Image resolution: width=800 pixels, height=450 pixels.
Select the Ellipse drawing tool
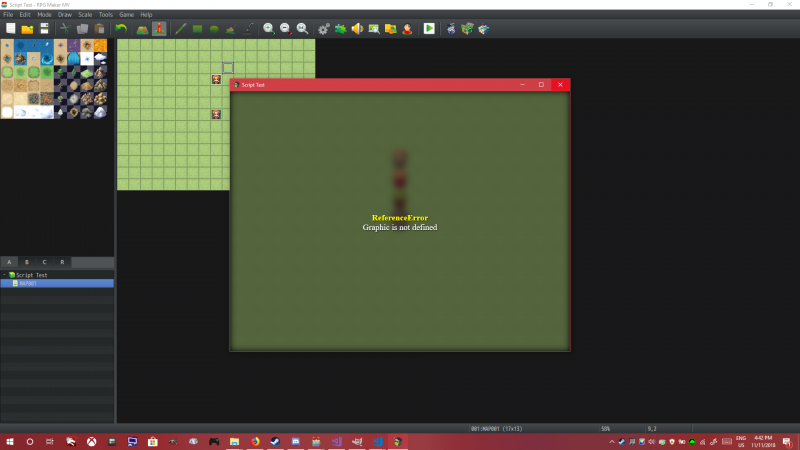coord(214,29)
